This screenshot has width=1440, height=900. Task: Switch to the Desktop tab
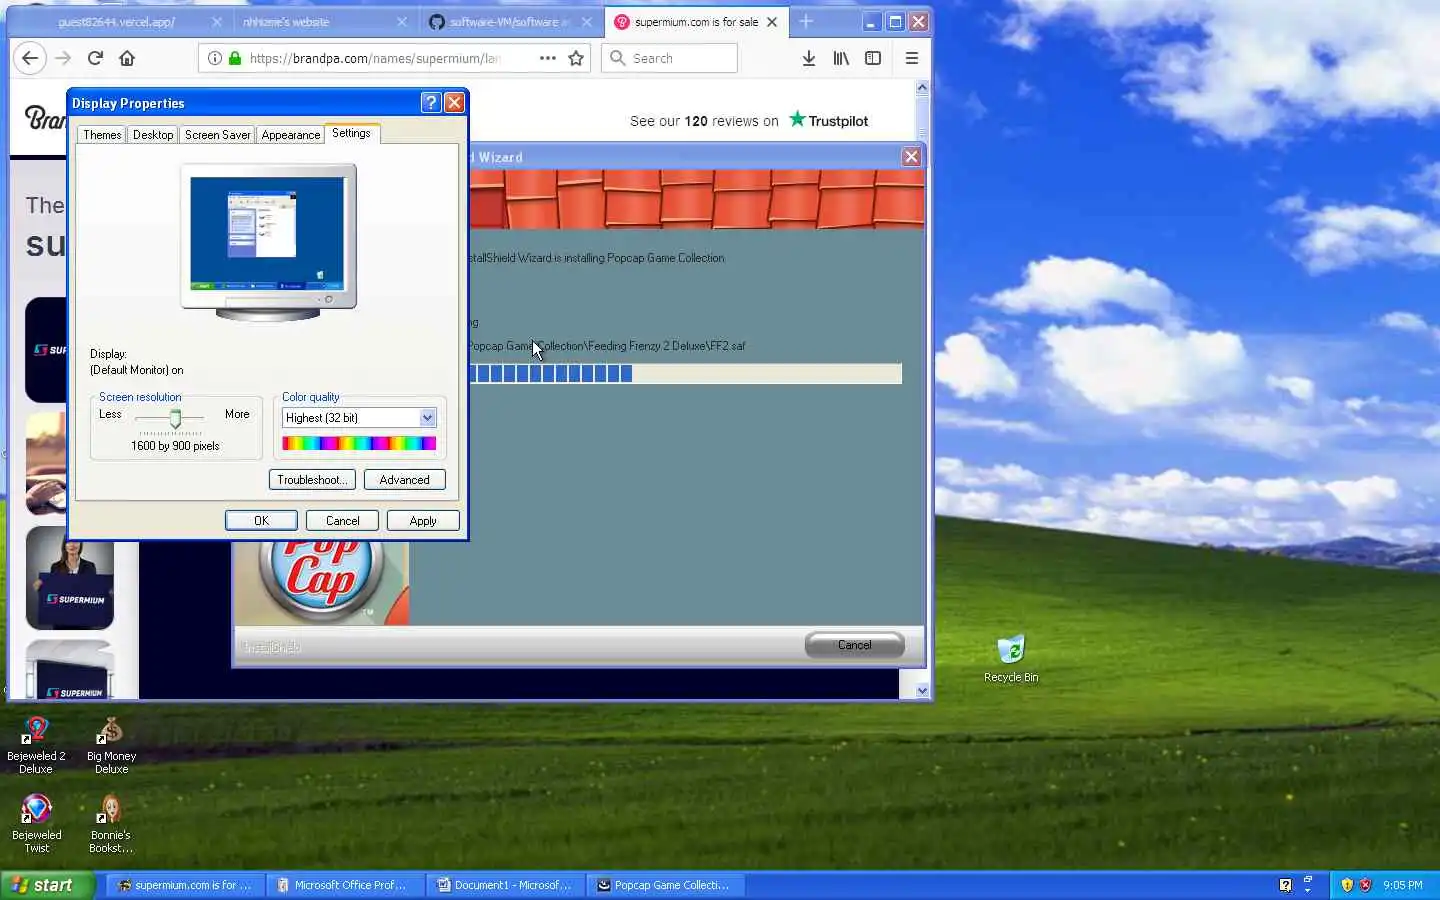[x=153, y=135]
